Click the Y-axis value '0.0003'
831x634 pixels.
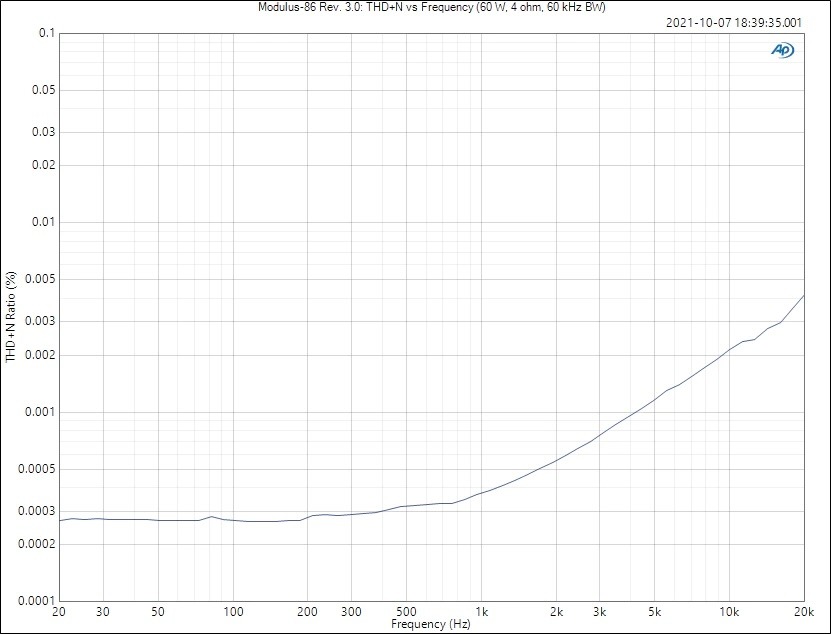(37, 510)
